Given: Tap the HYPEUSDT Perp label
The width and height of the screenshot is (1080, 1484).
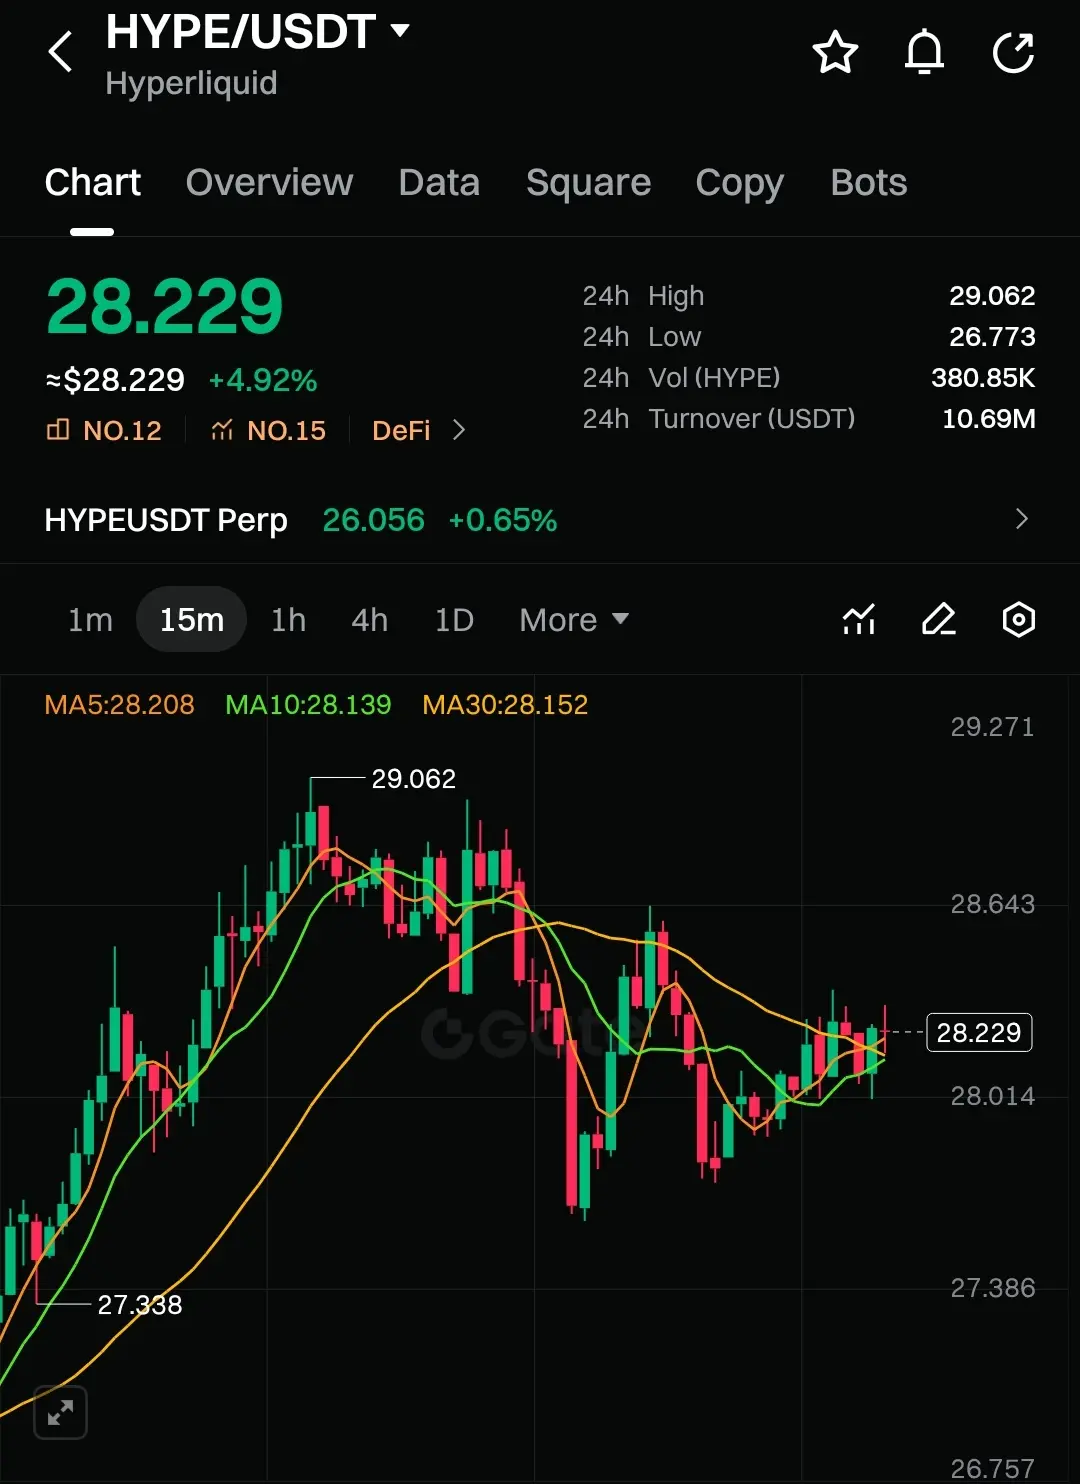Looking at the screenshot, I should tap(166, 521).
